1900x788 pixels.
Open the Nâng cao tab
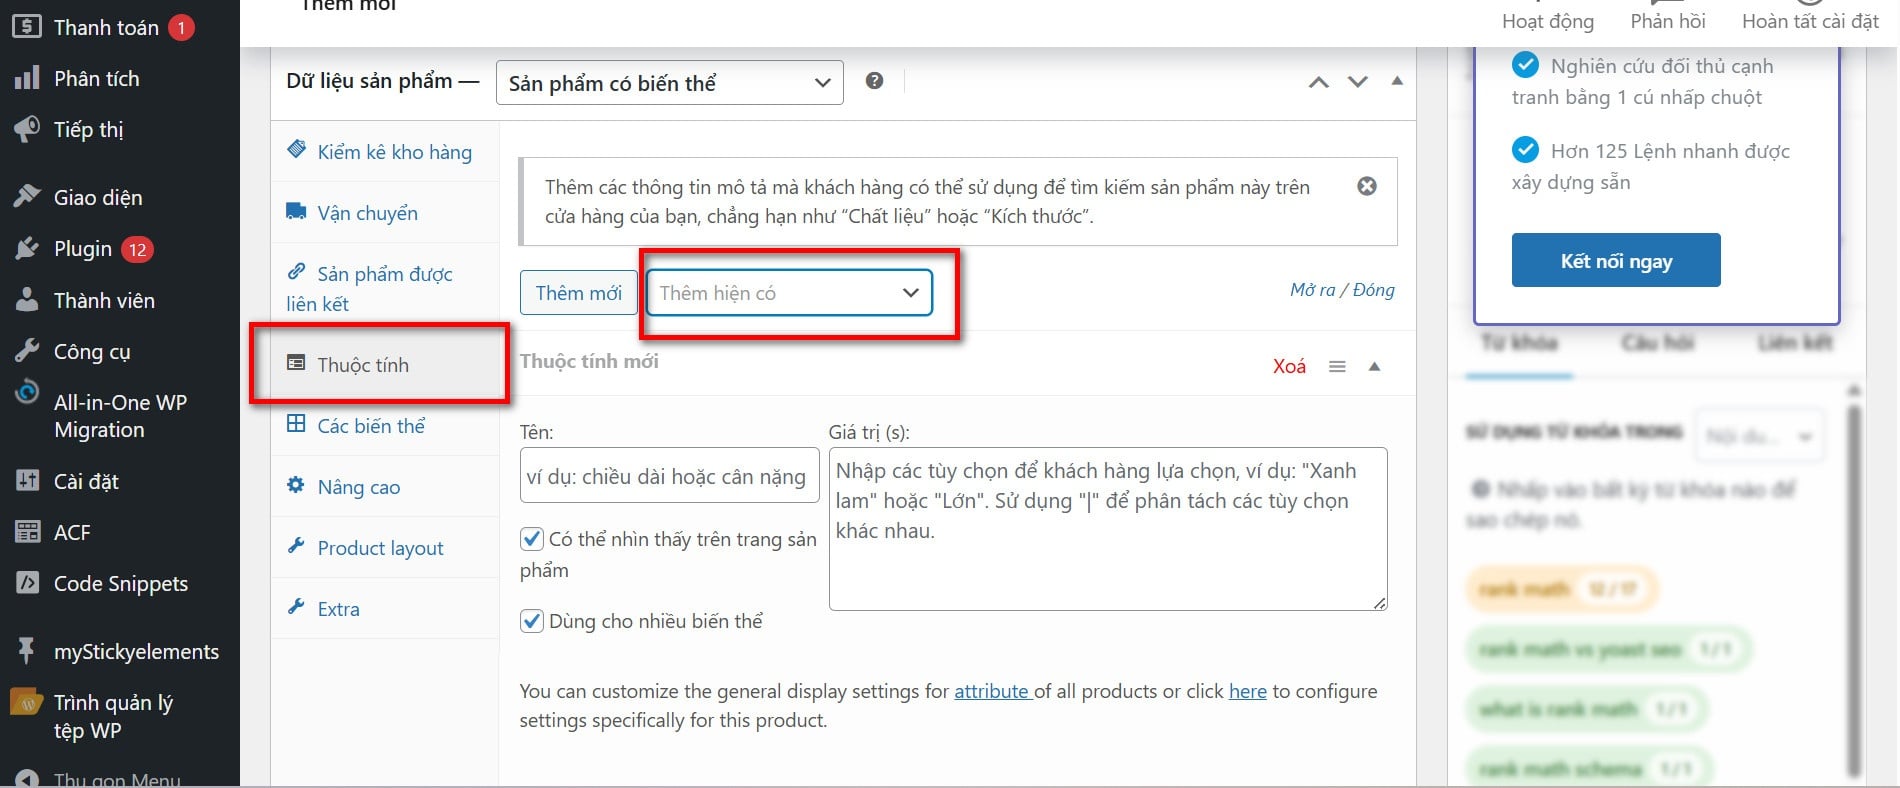385,487
